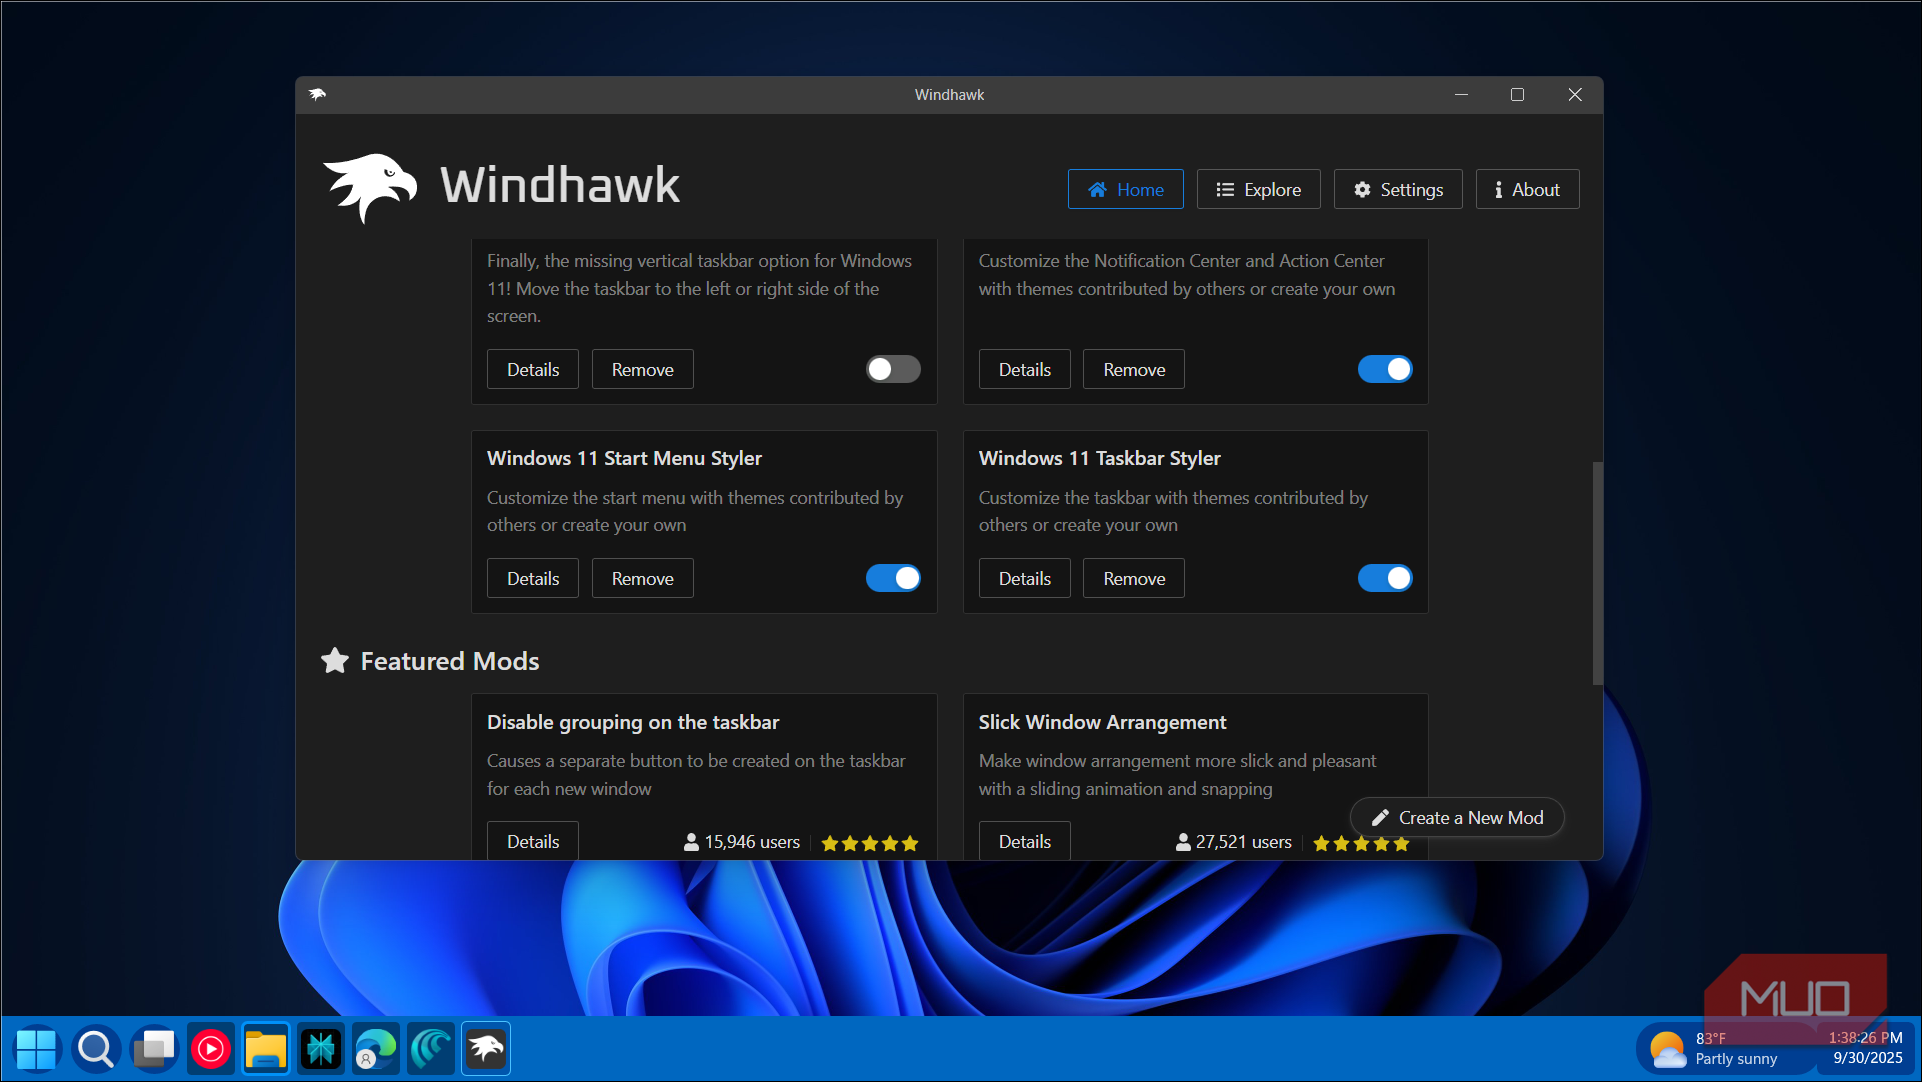Open the weather widget showing 83°F
This screenshot has width=1922, height=1082.
tap(1723, 1049)
